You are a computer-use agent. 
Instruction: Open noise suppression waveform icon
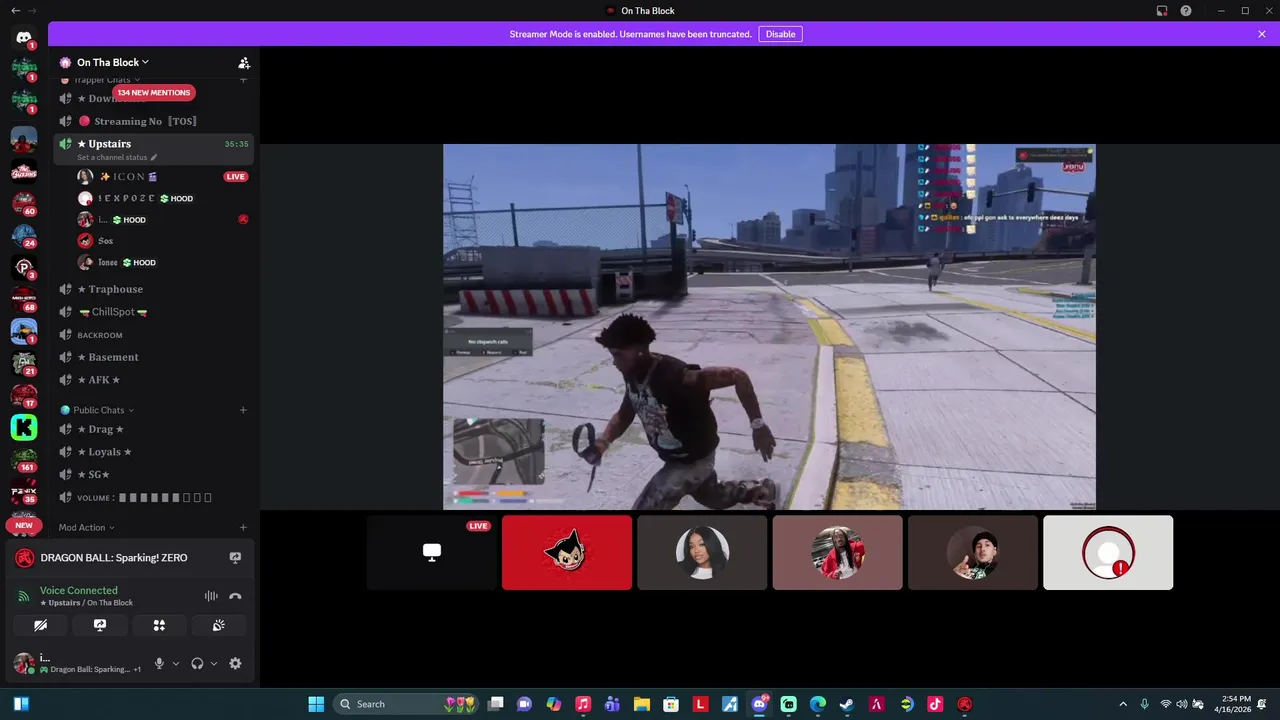tap(211, 596)
